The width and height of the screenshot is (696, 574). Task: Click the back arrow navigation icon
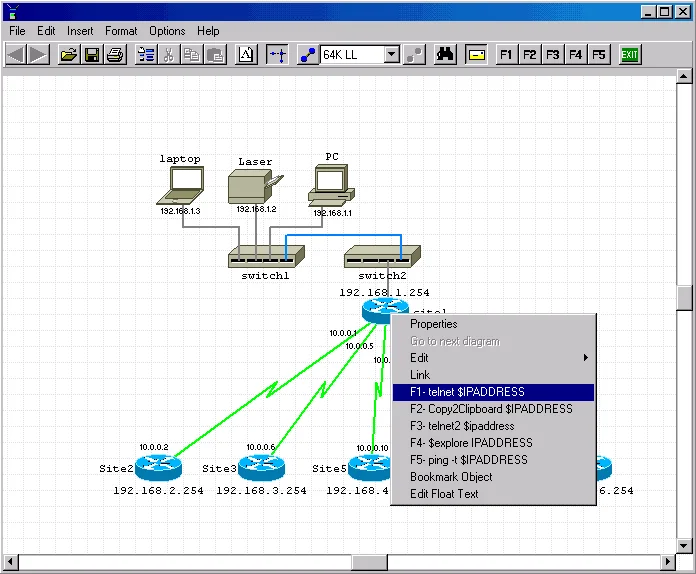pos(16,55)
